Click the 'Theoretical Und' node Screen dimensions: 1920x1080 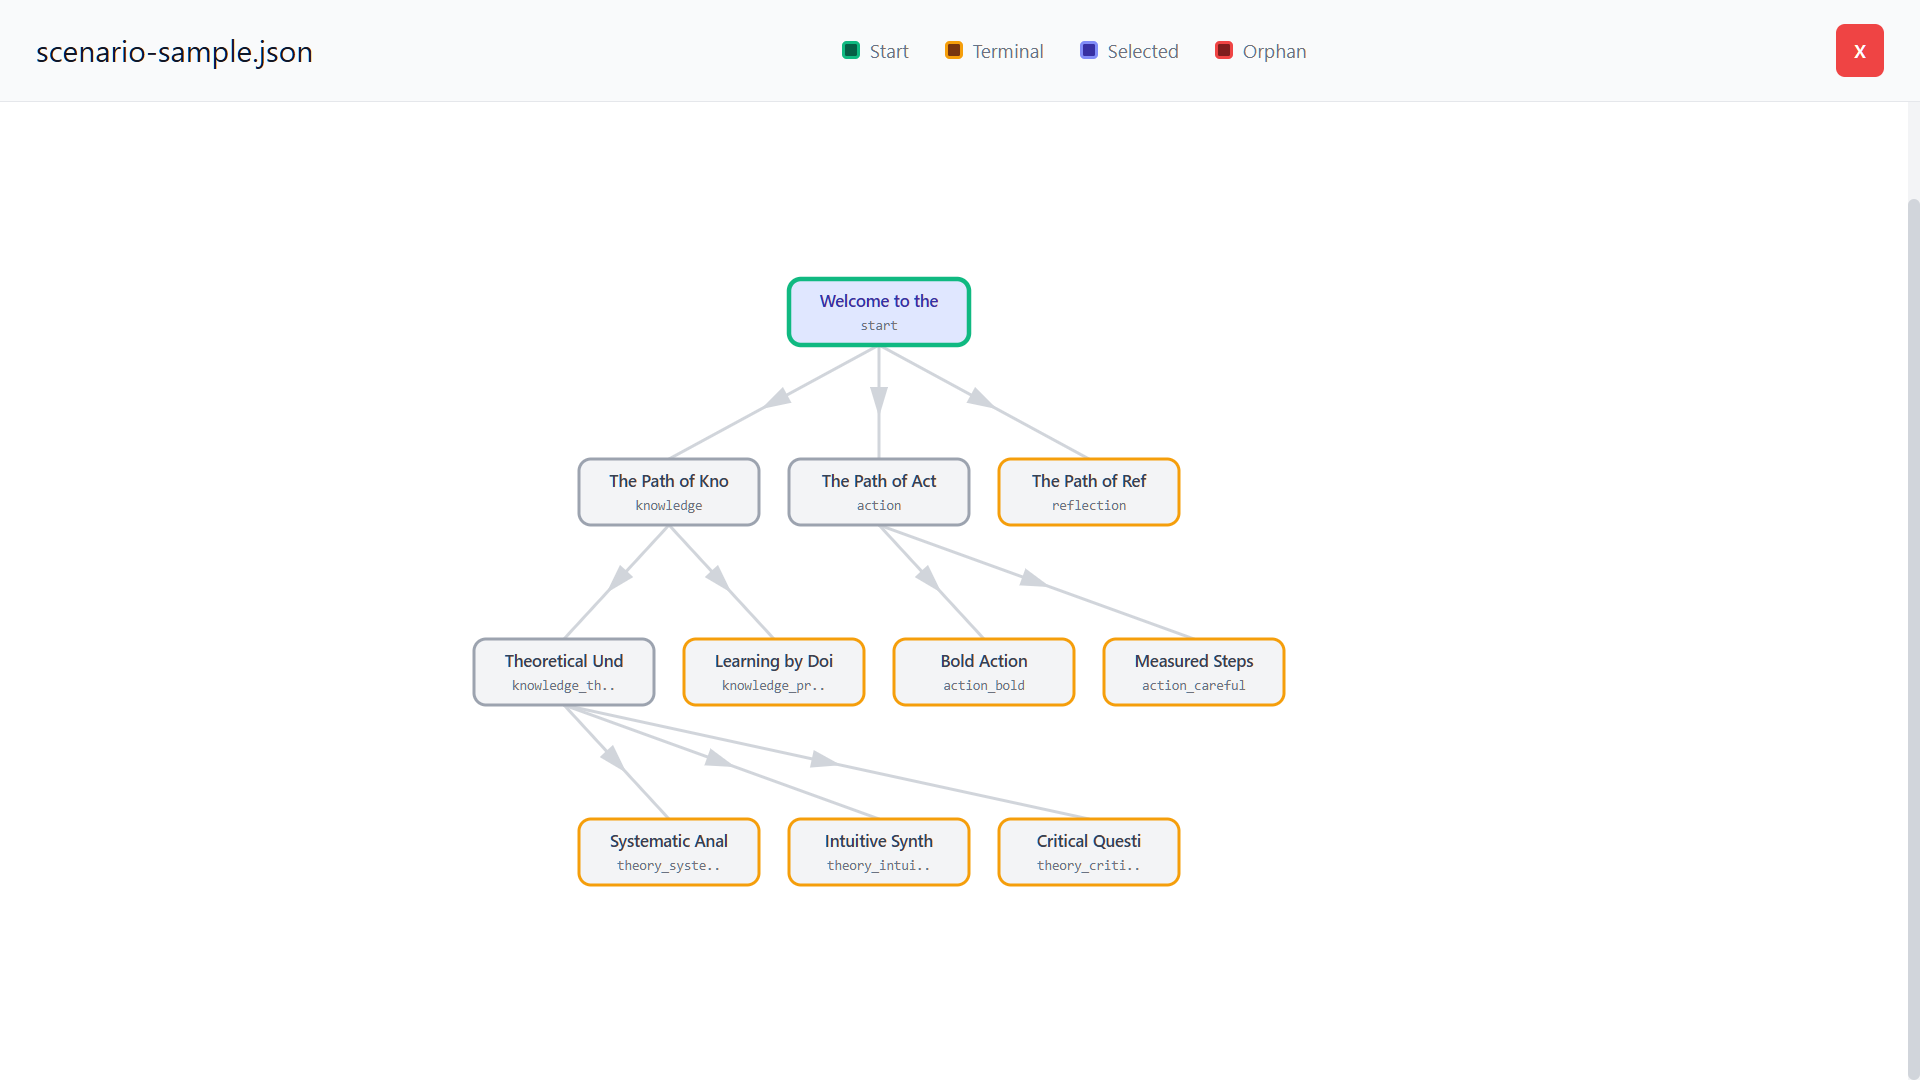563,672
